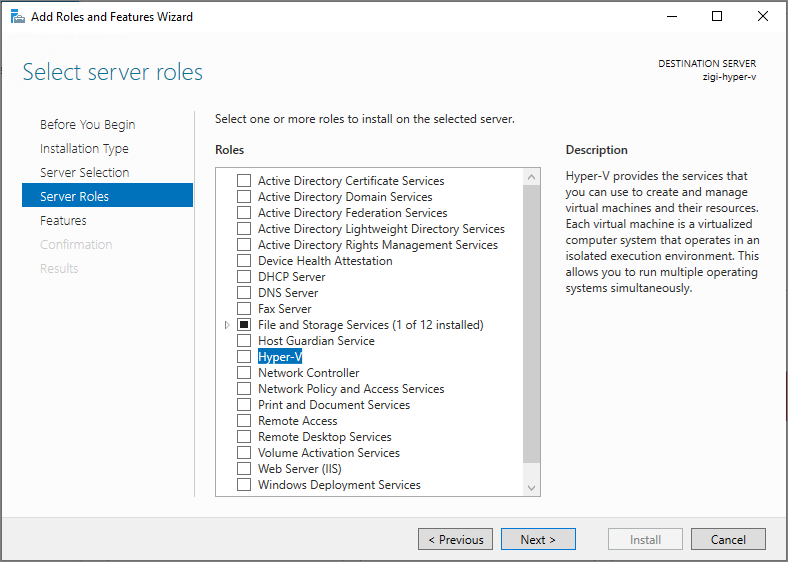Screen dimensions: 788x562
Task: Cancel the wizard
Action: (728, 539)
